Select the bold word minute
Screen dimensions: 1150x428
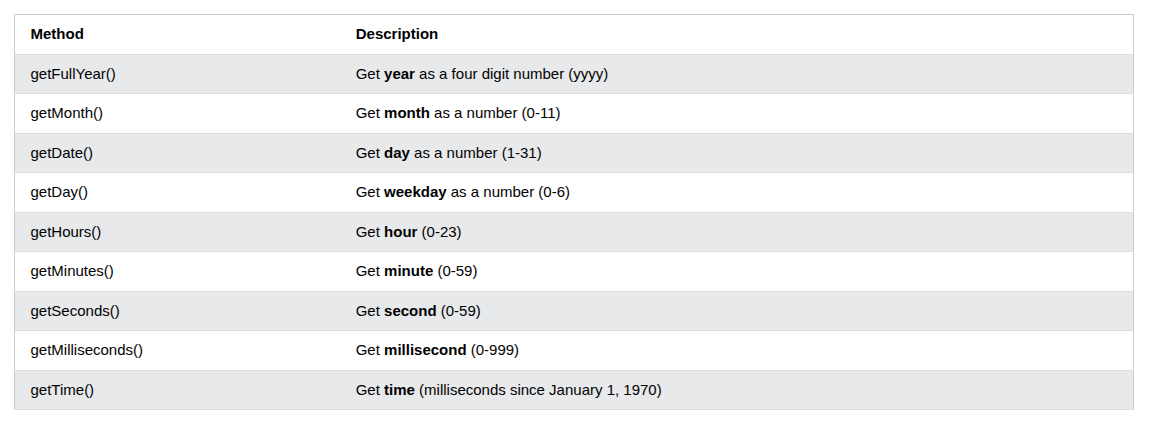408,271
